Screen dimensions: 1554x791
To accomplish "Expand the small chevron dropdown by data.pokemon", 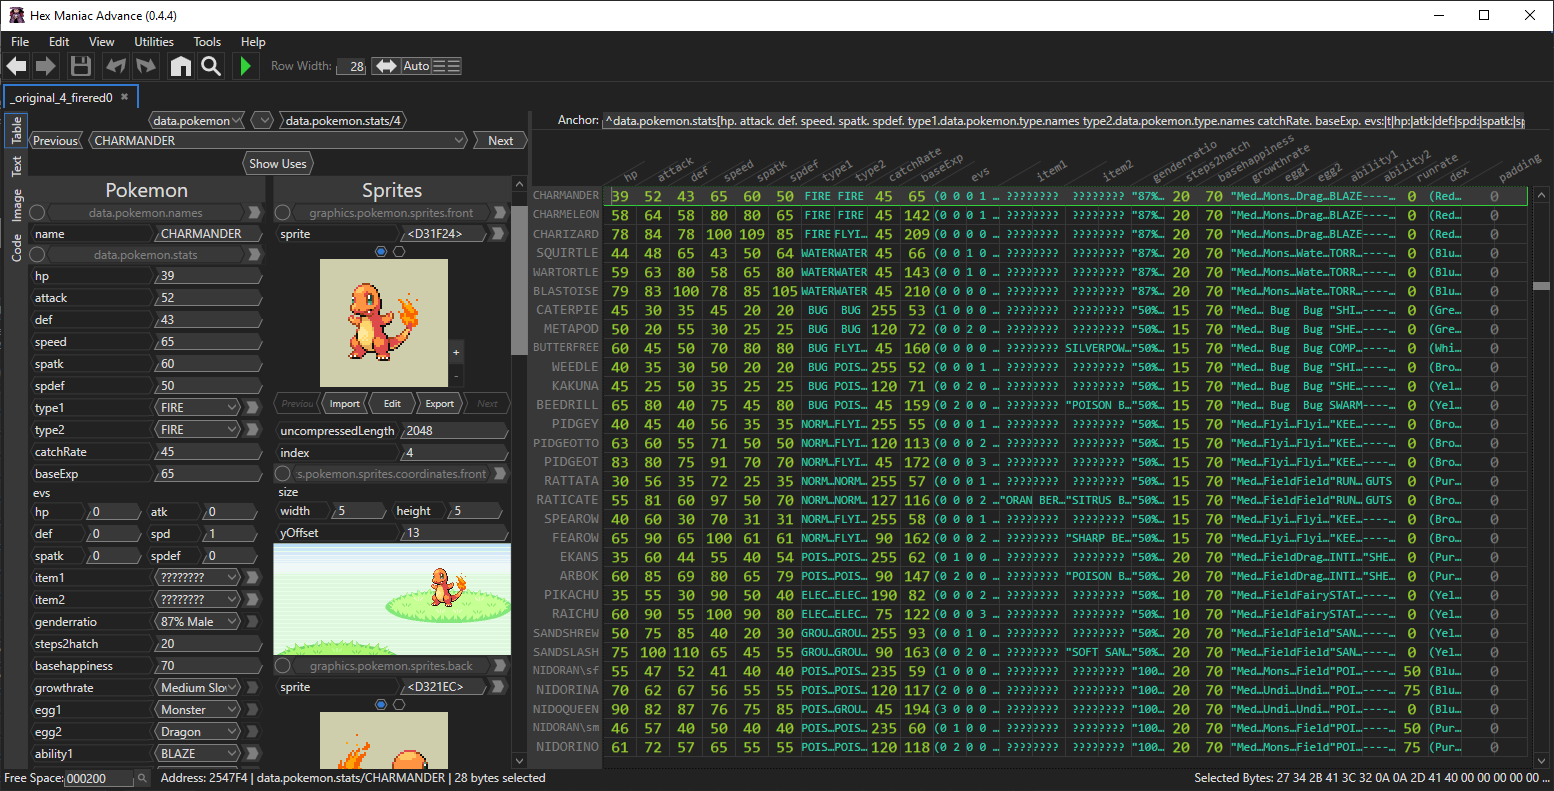I will click(263, 121).
